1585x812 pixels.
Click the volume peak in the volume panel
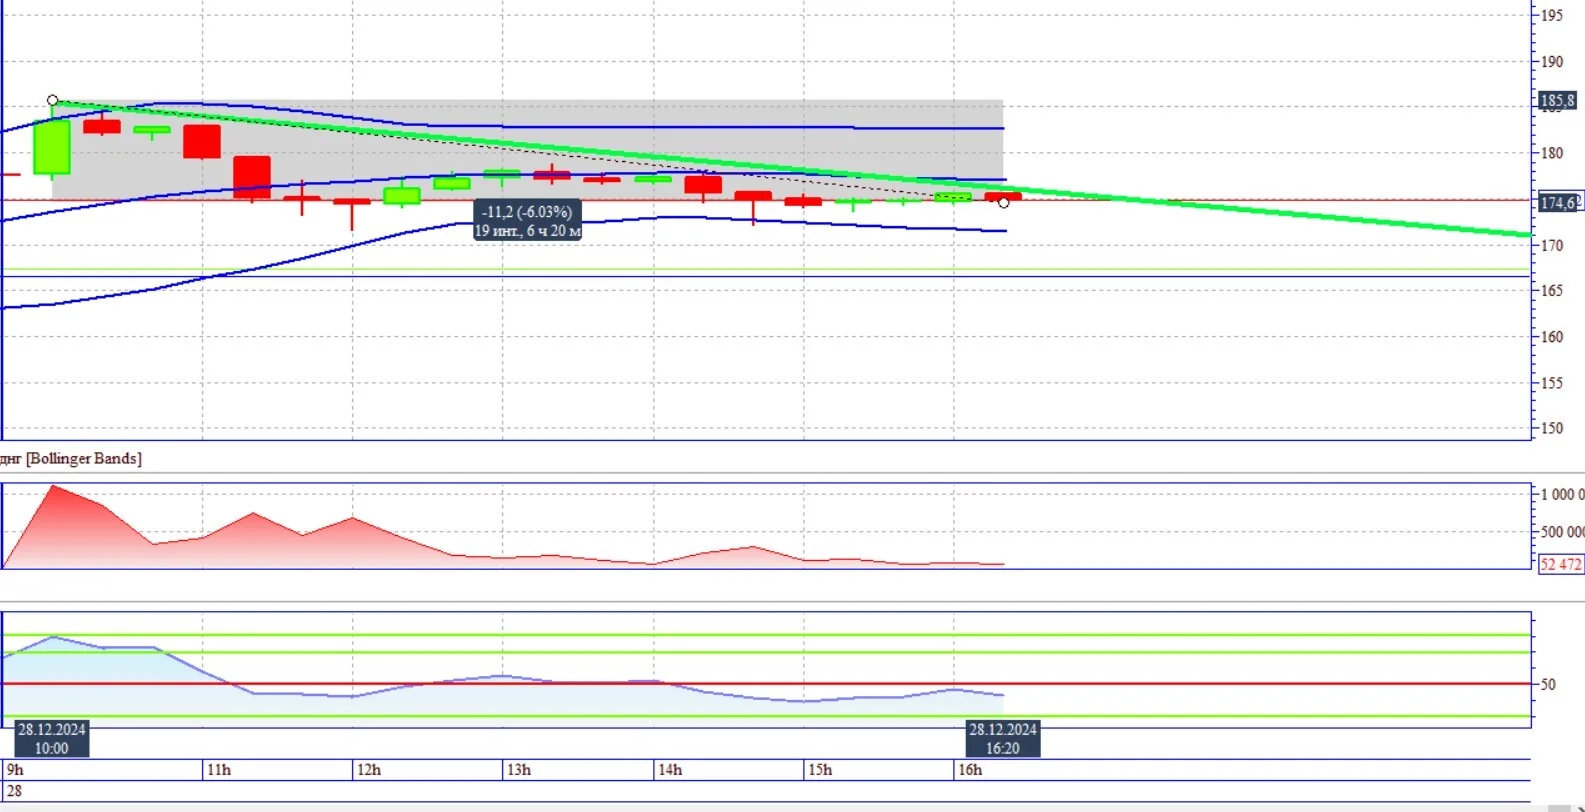(x=53, y=487)
